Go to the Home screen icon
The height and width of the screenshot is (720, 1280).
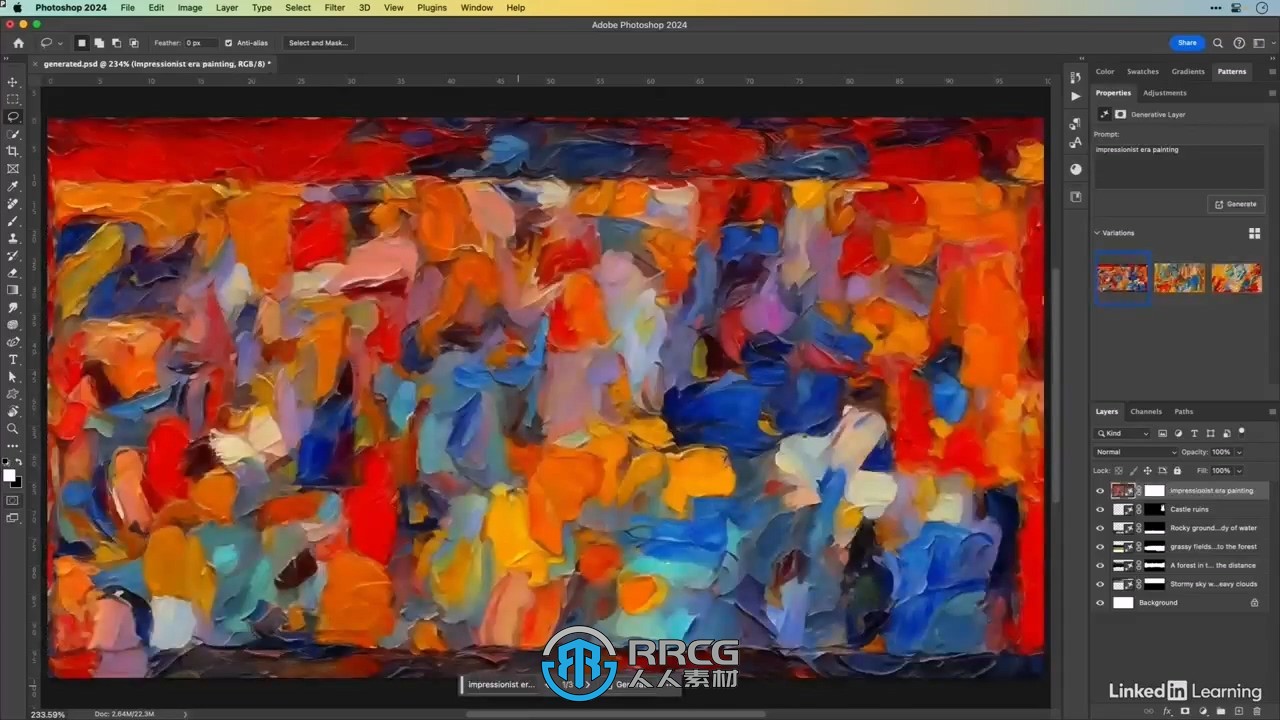(x=18, y=43)
